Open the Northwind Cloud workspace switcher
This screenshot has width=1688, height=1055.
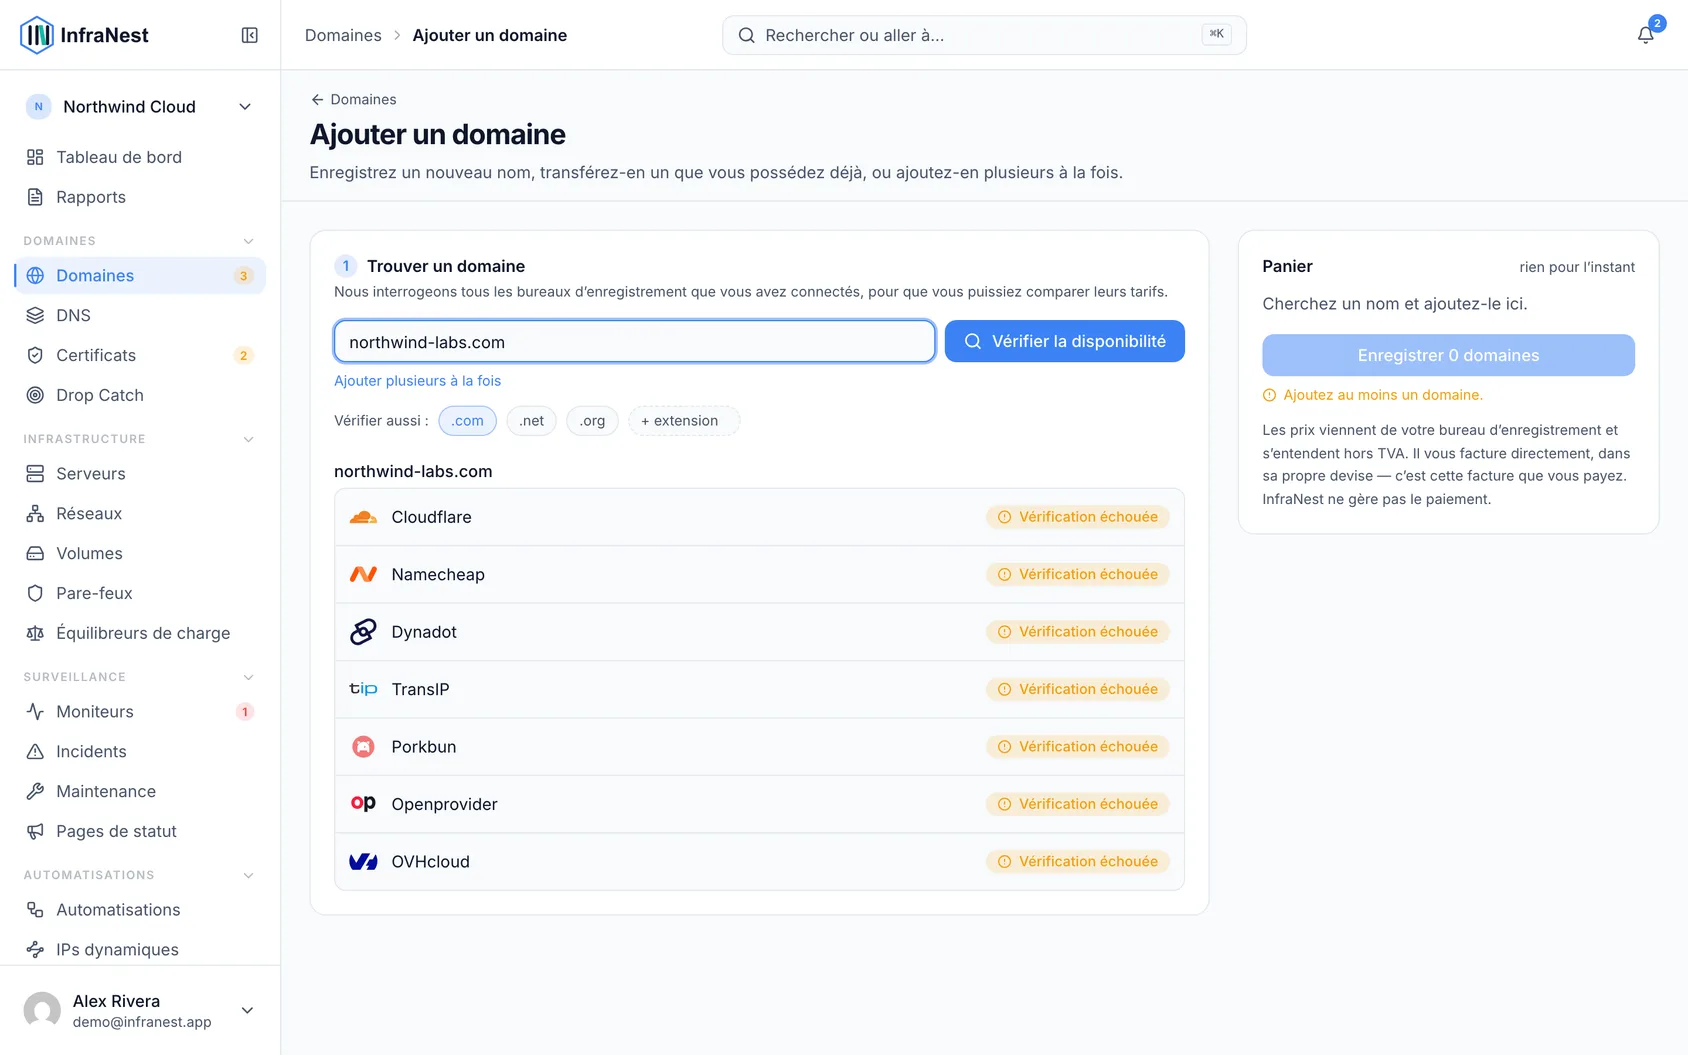[x=140, y=107]
